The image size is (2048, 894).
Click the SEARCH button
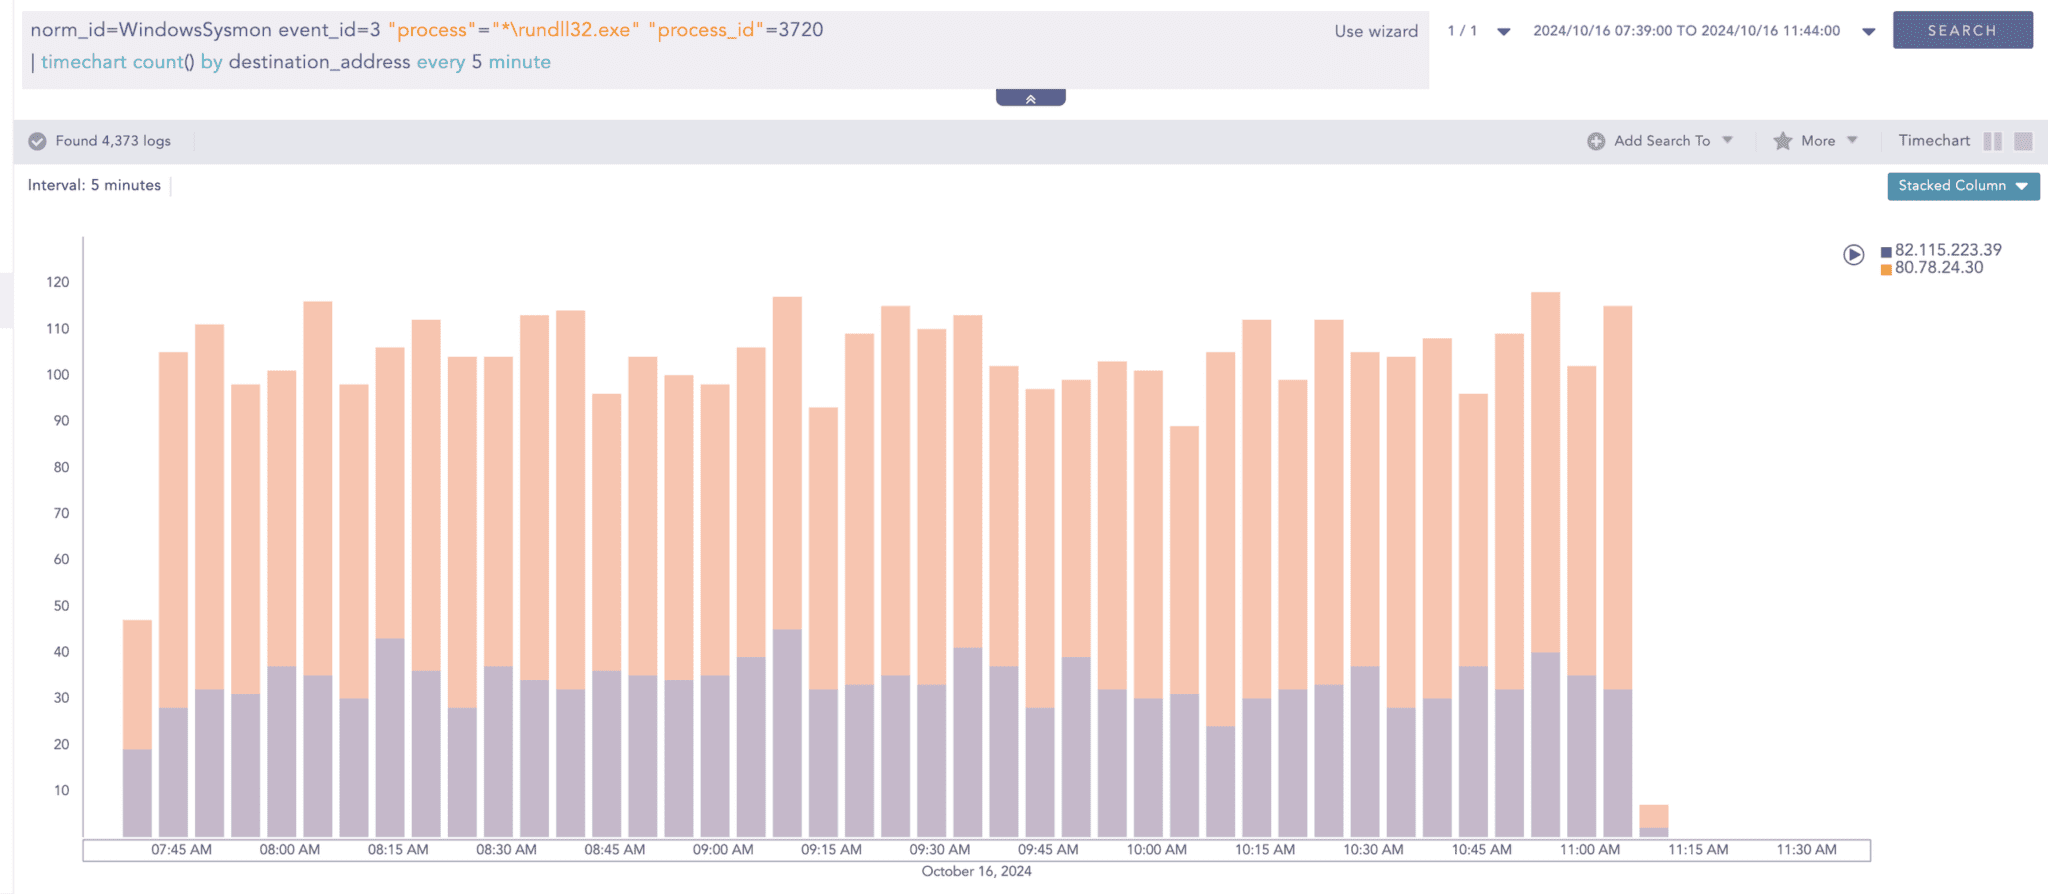pos(1961,30)
